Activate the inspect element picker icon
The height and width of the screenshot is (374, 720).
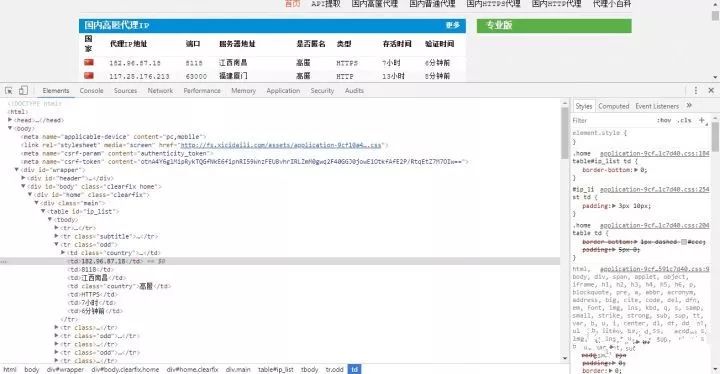point(9,91)
